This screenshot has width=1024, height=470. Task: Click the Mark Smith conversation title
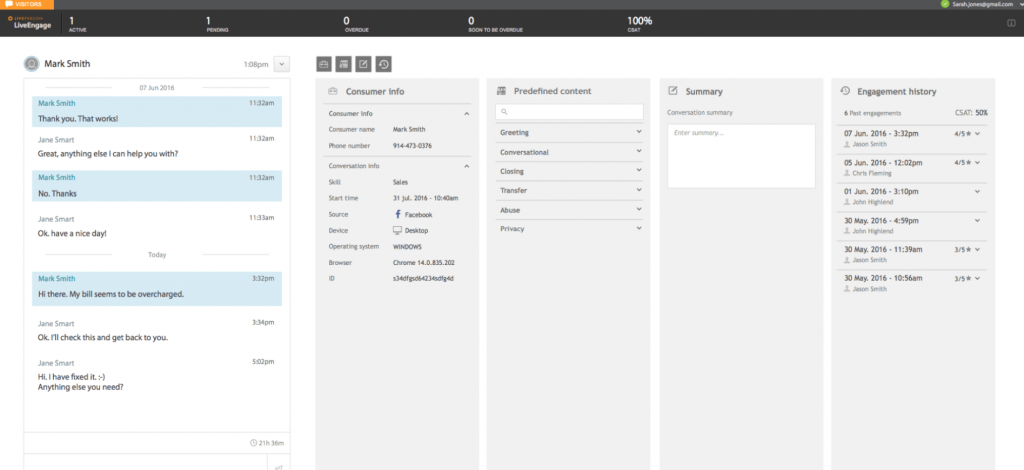(x=67, y=64)
